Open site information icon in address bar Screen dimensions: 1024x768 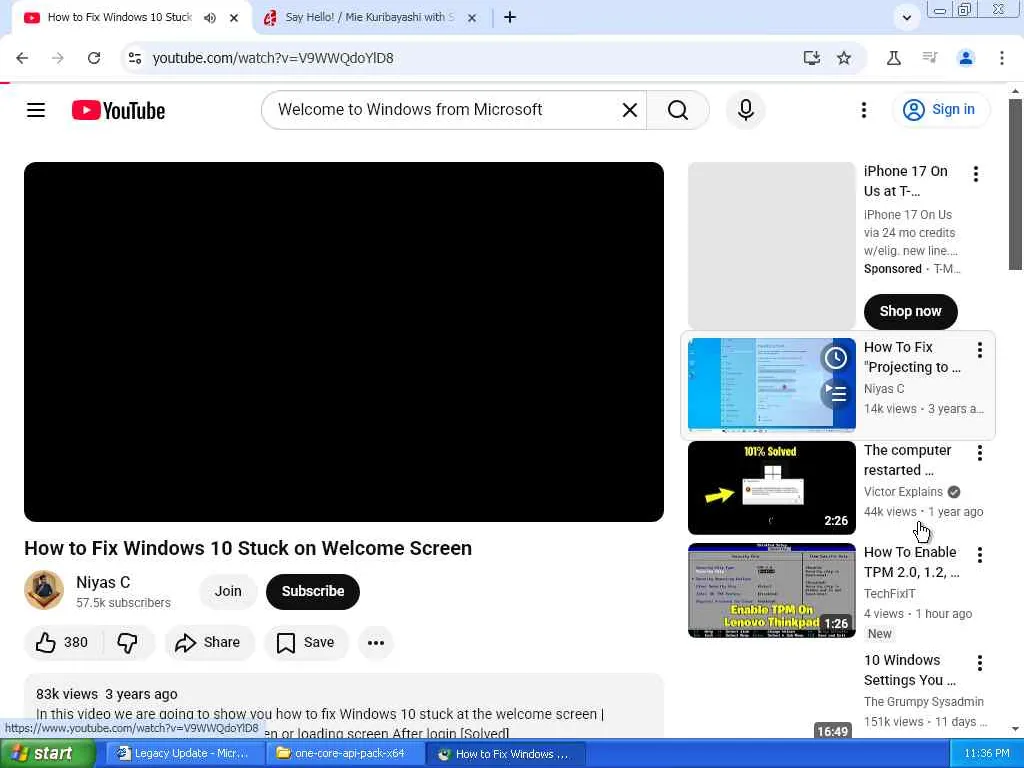tap(135, 58)
